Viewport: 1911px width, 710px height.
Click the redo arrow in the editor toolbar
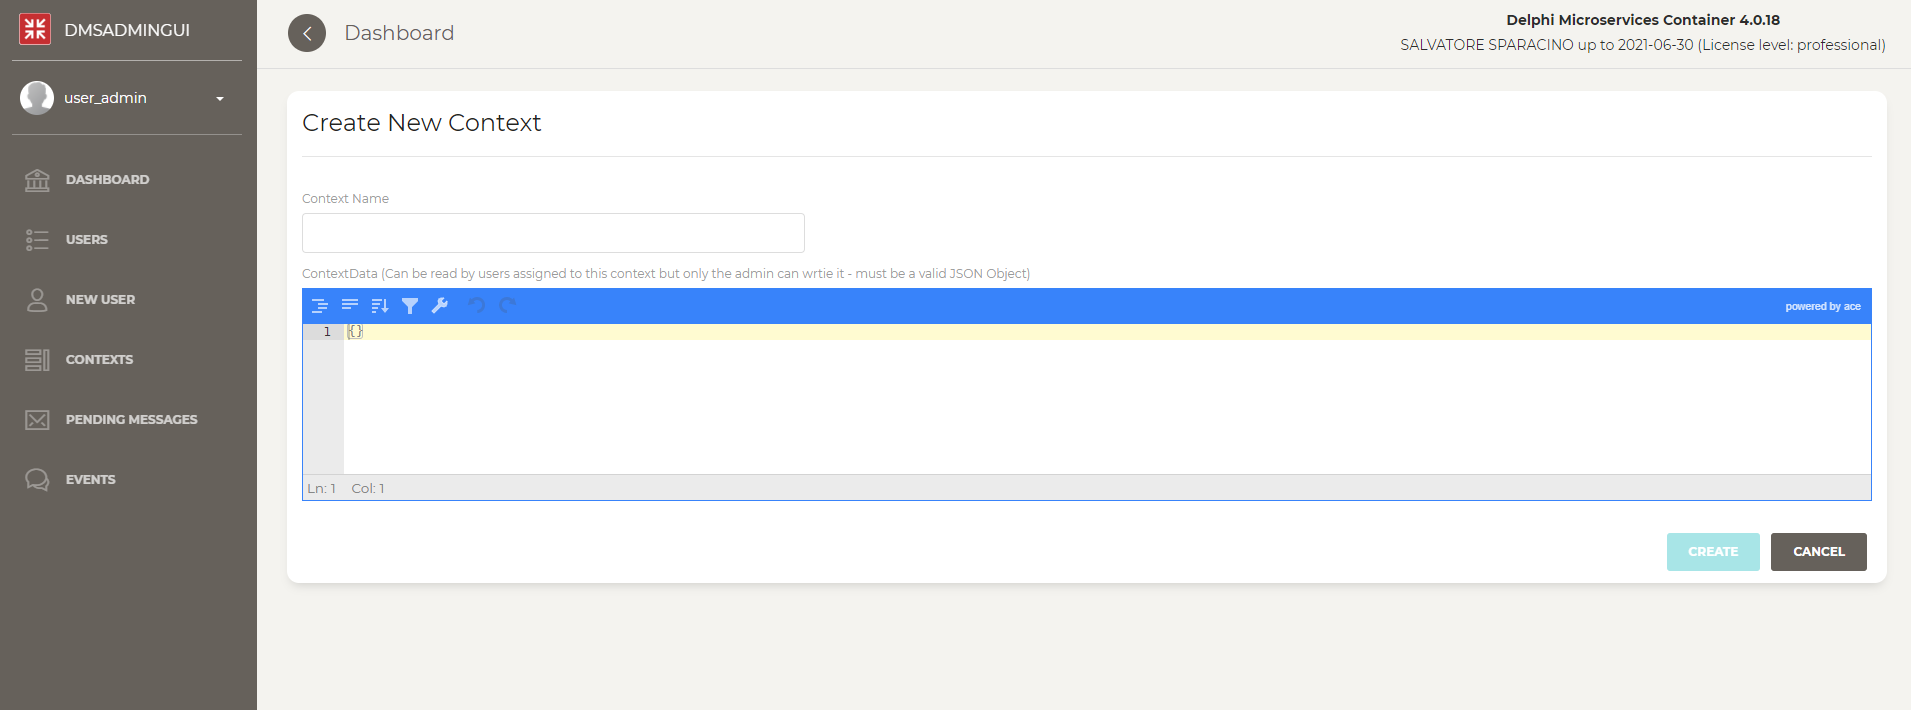click(x=508, y=306)
